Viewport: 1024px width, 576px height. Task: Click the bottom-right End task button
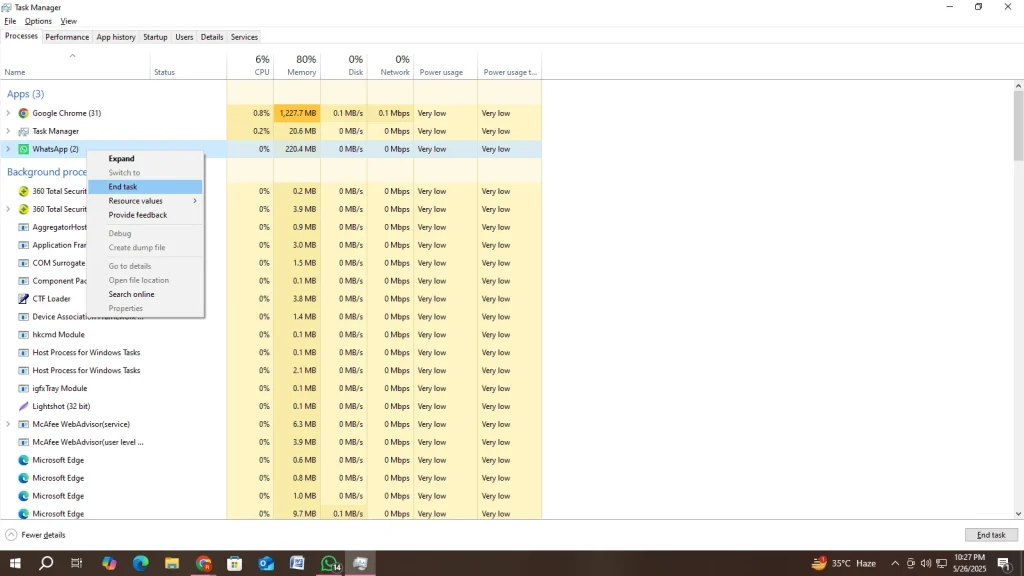(991, 535)
